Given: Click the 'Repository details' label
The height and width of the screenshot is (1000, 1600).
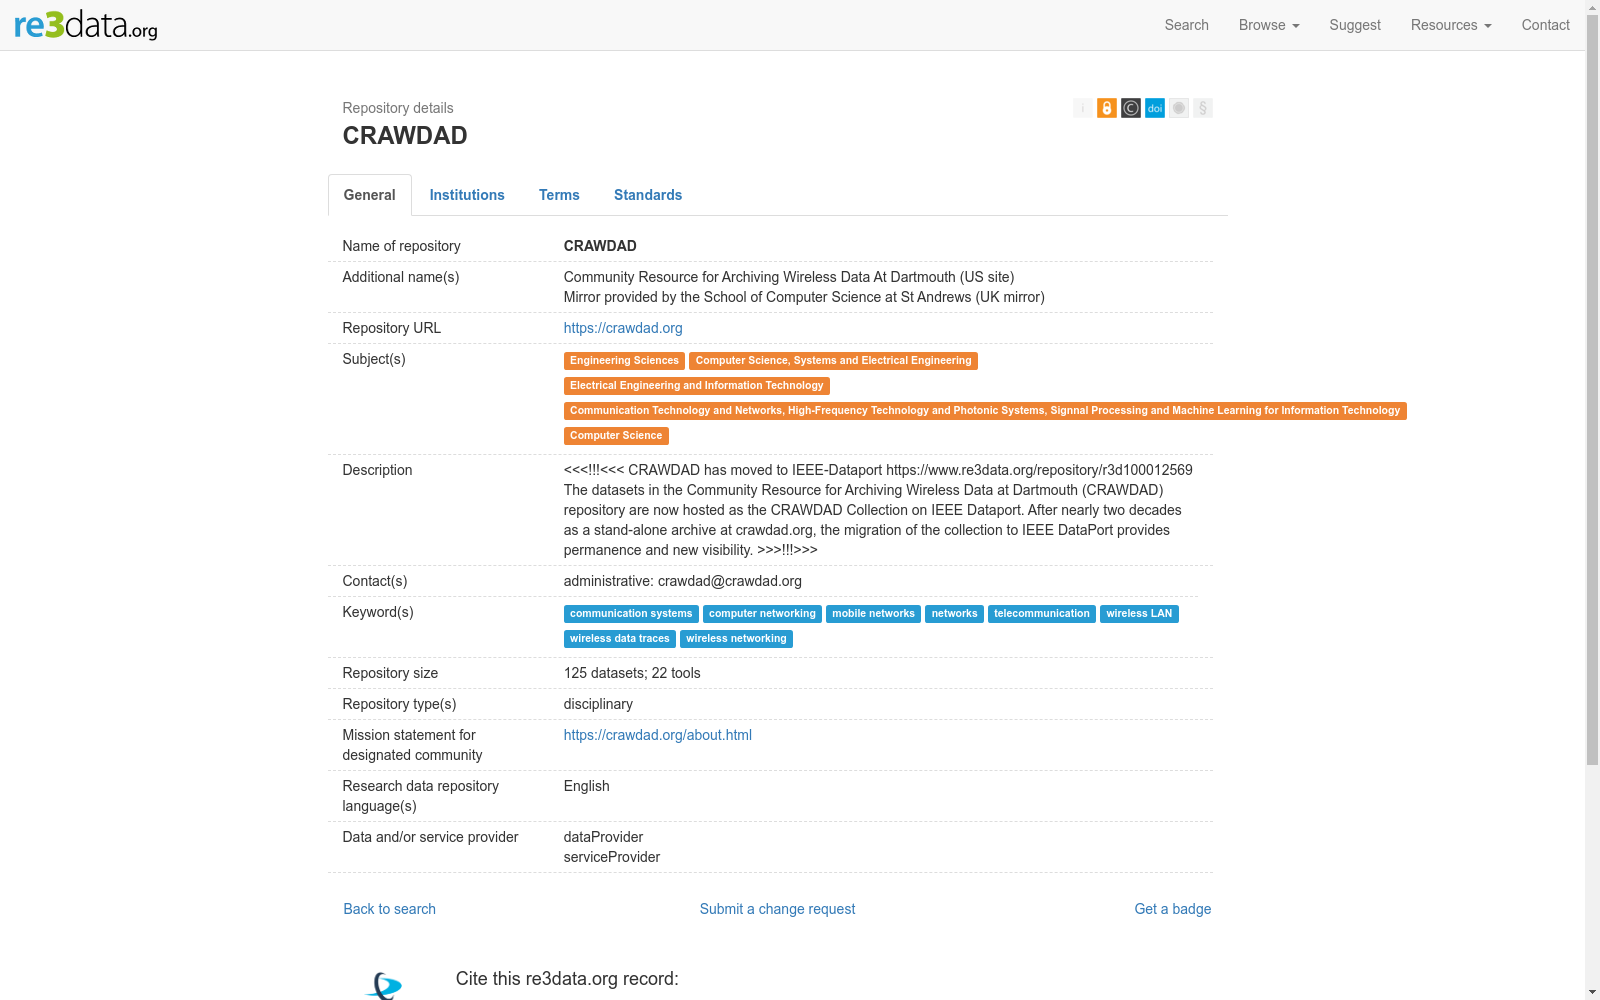Looking at the screenshot, I should [x=398, y=108].
